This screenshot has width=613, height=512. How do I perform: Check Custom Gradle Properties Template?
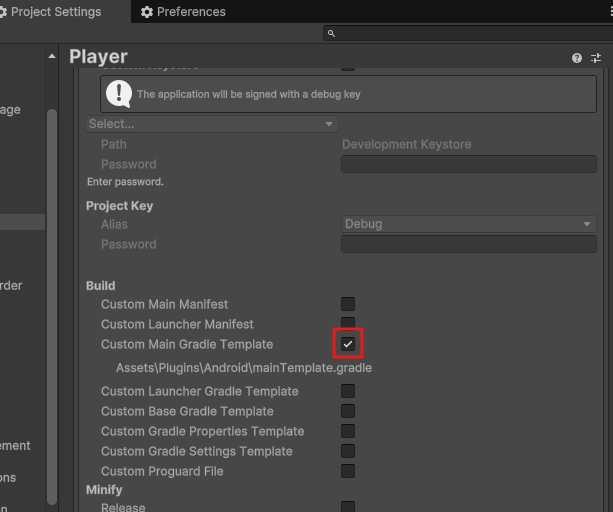(x=348, y=431)
